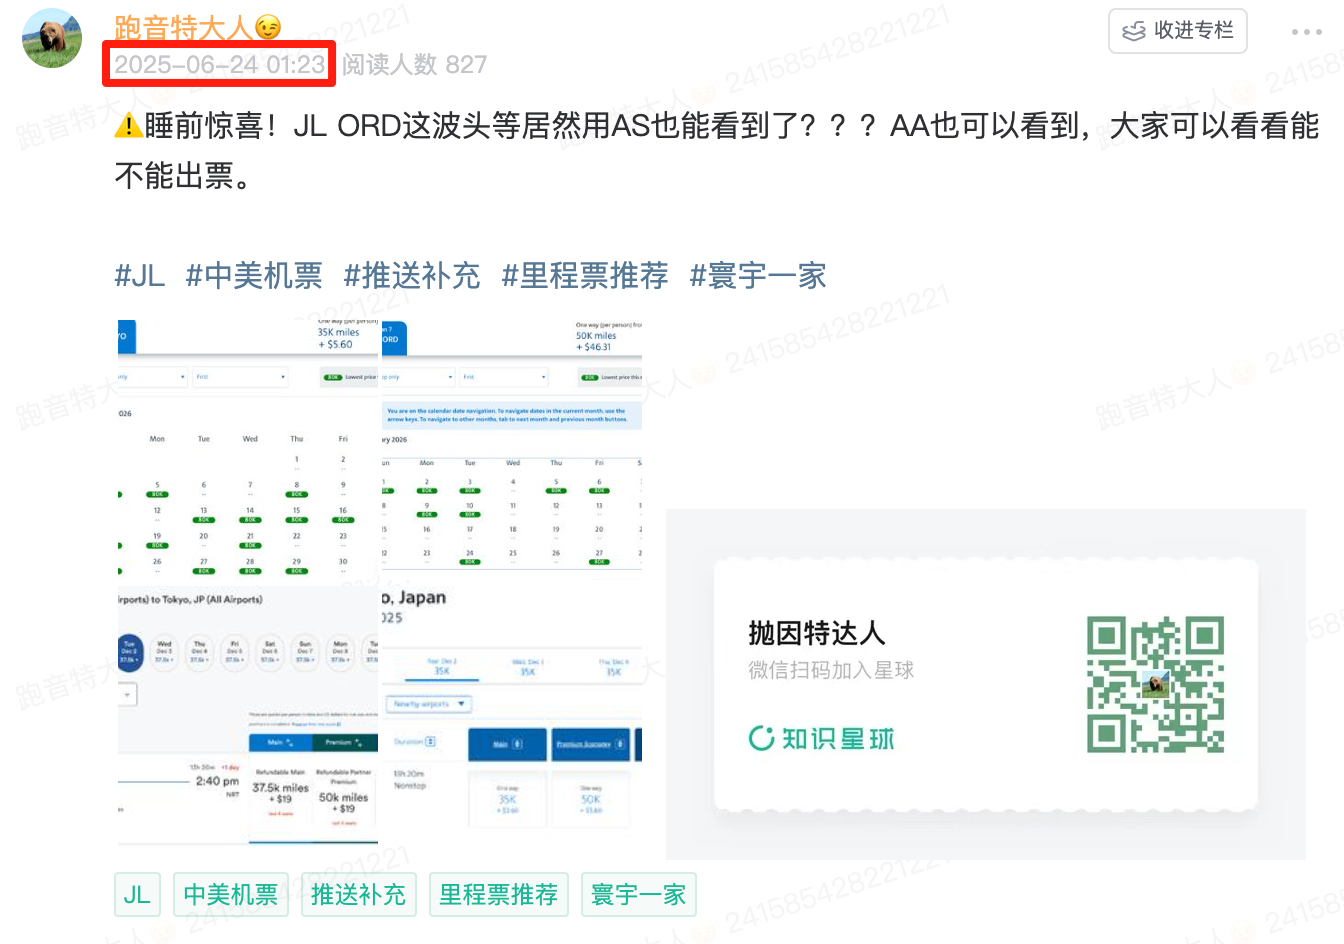
Task: Click the 收进专栏 button
Action: [1178, 31]
